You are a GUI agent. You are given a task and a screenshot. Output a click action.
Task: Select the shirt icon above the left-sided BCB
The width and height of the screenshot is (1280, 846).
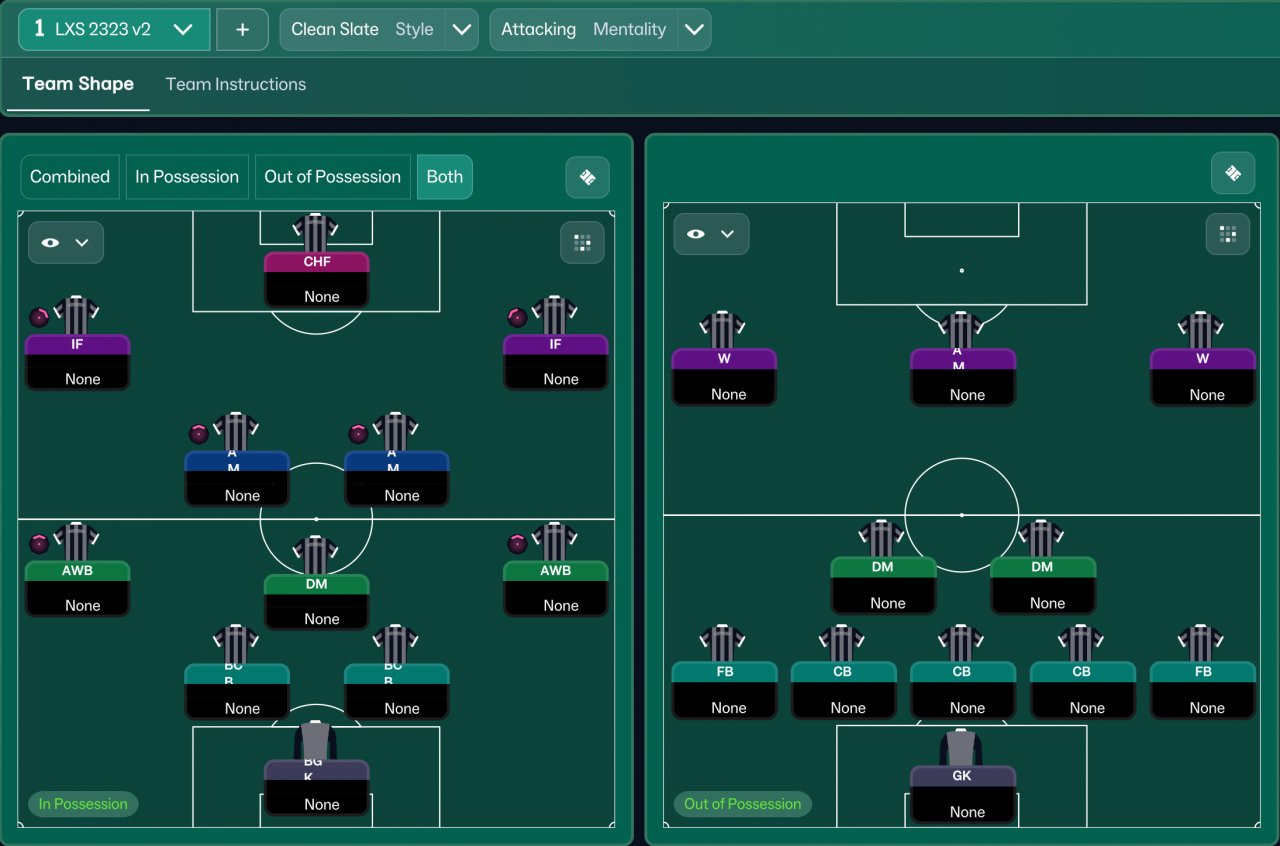(236, 644)
